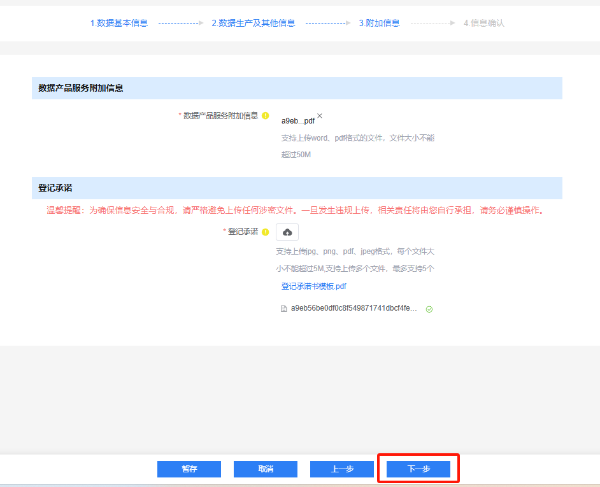Image resolution: width=600 pixels, height=487 pixels.
Task: Download the 登记承诺书模板.pdf template
Action: (313, 286)
